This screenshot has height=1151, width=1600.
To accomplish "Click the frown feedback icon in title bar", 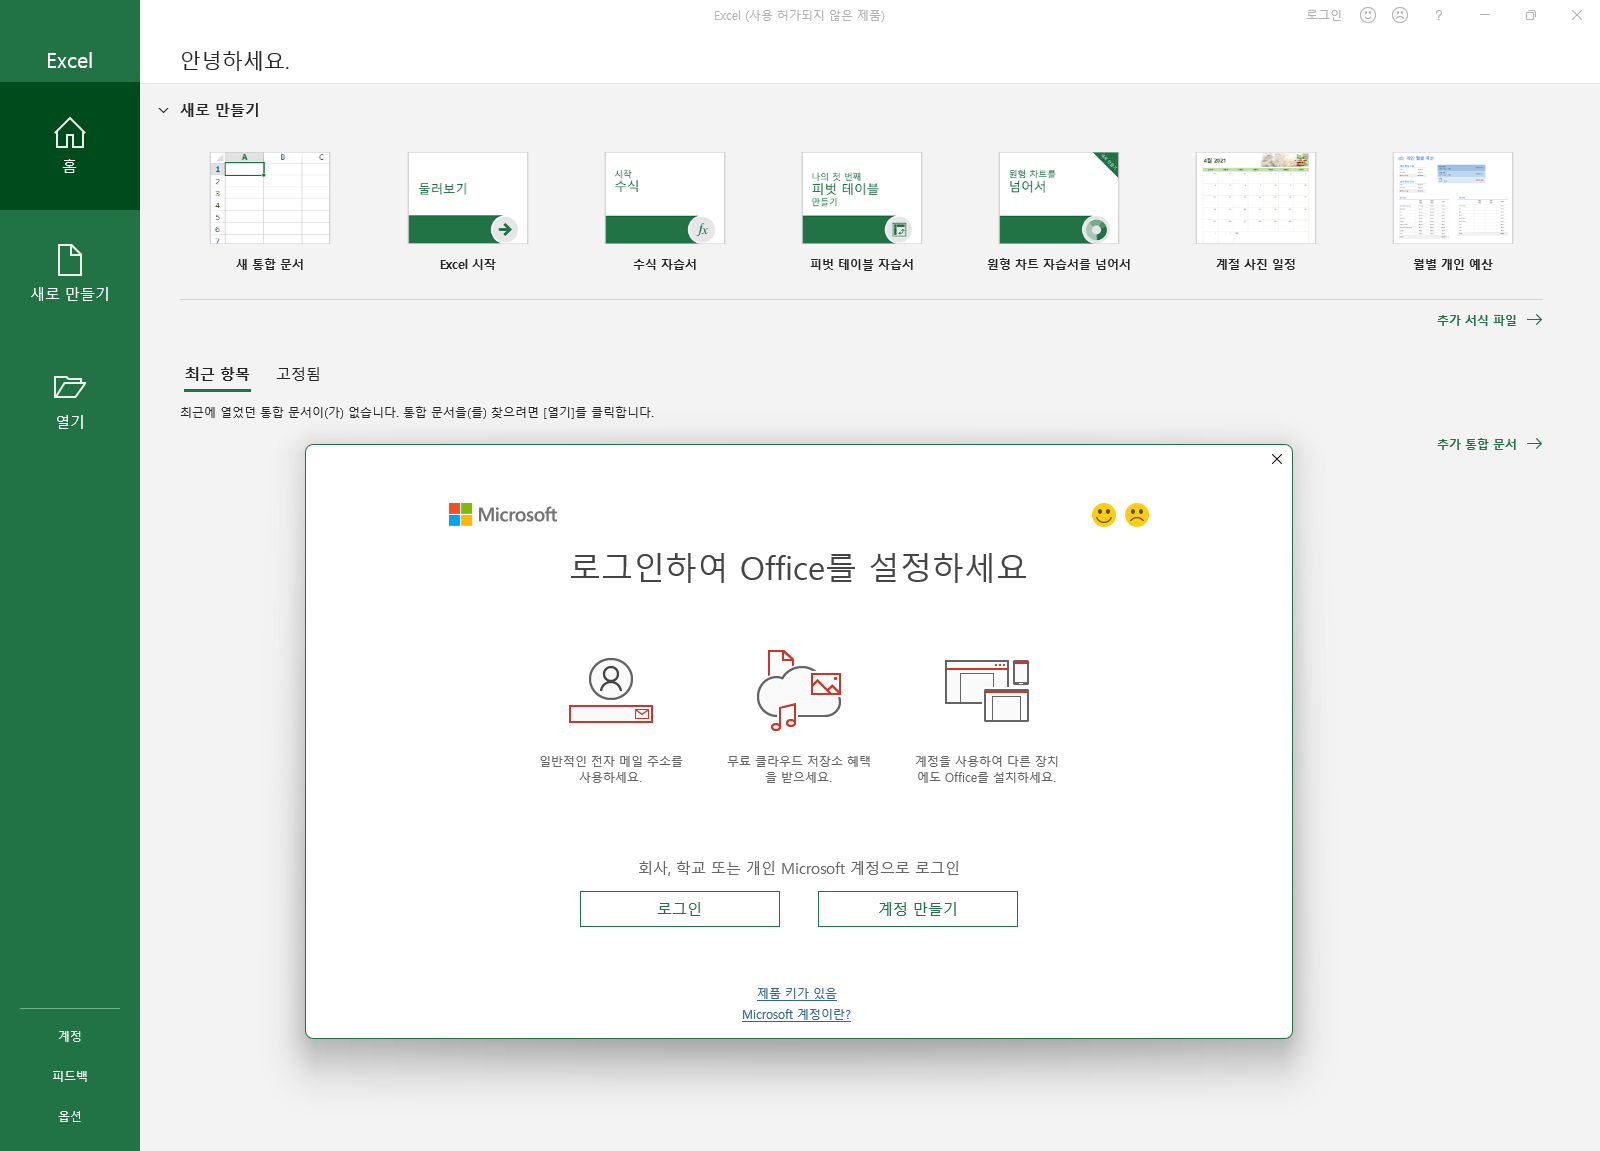I will (1400, 15).
